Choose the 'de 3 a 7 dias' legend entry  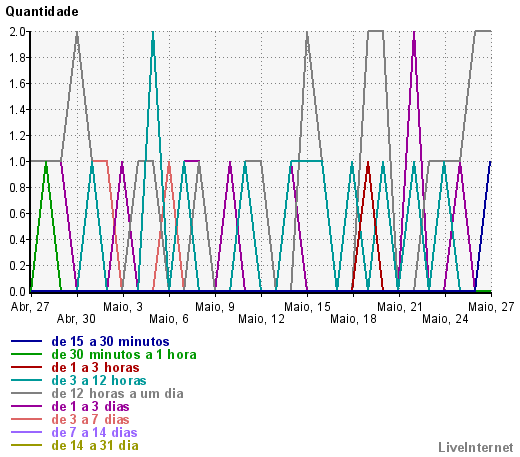tap(90, 420)
